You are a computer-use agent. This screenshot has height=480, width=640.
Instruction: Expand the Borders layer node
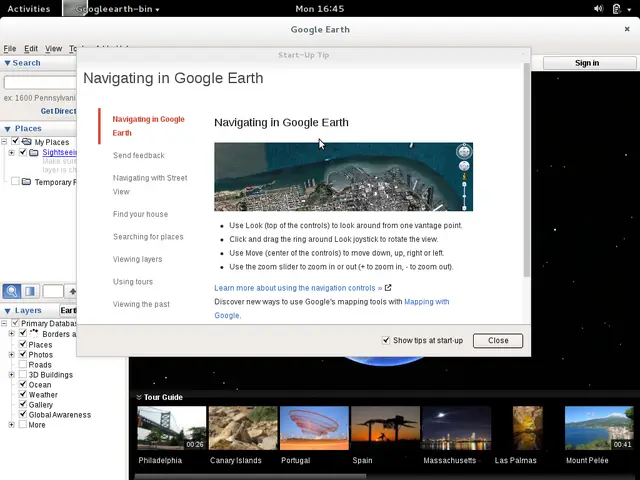(x=11, y=333)
